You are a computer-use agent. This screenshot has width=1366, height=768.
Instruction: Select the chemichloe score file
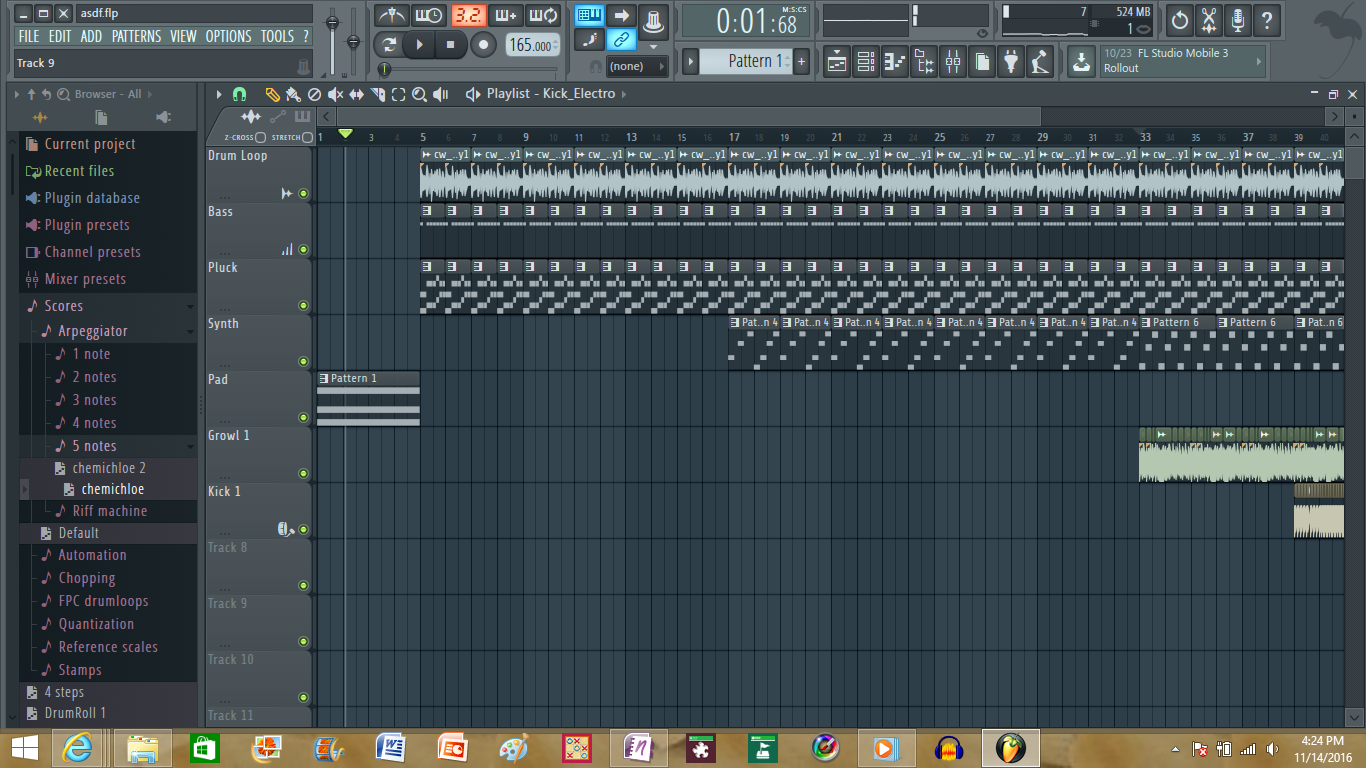pyautogui.click(x=112, y=489)
